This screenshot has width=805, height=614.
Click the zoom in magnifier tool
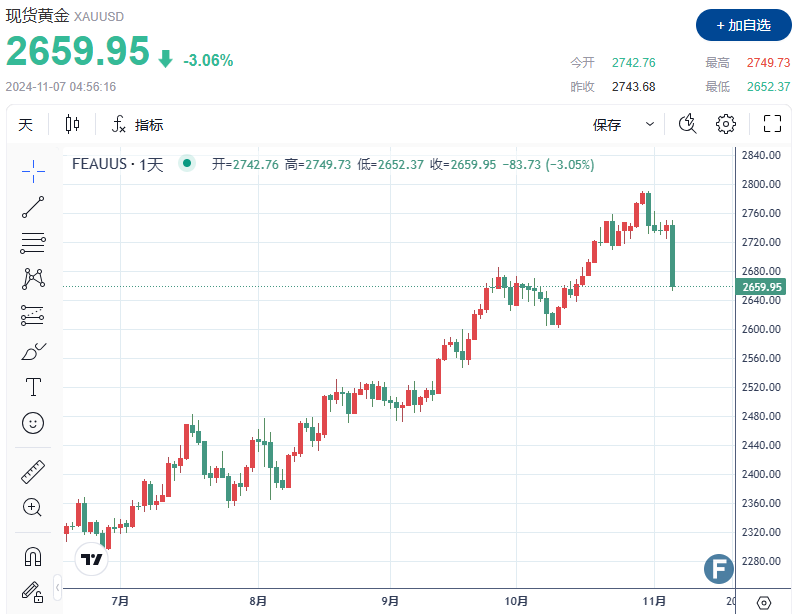click(33, 507)
